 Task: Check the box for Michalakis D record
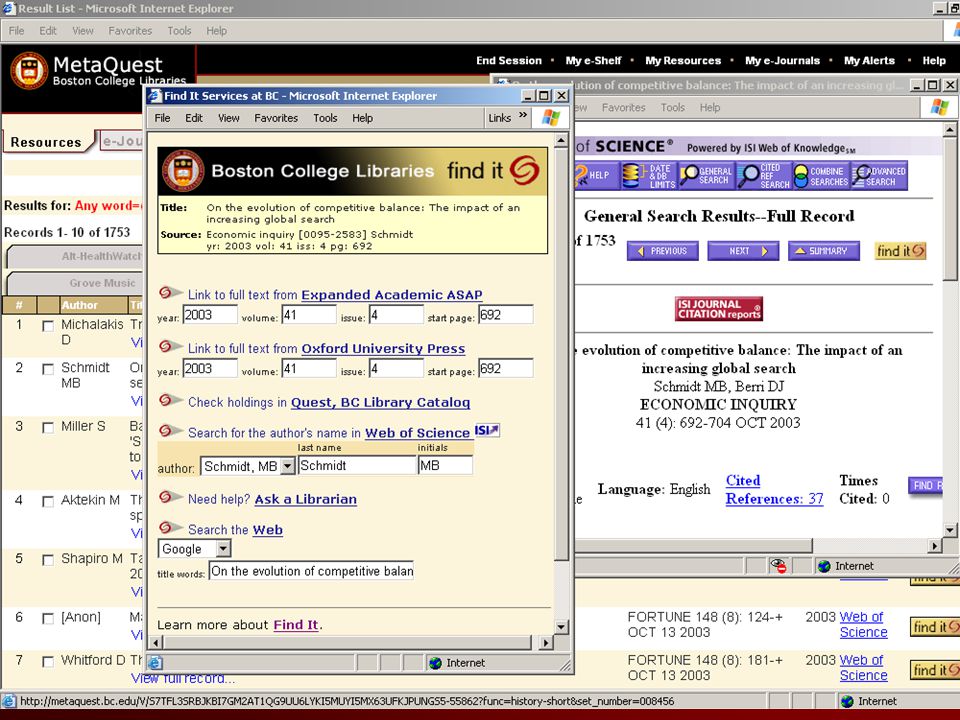point(48,326)
